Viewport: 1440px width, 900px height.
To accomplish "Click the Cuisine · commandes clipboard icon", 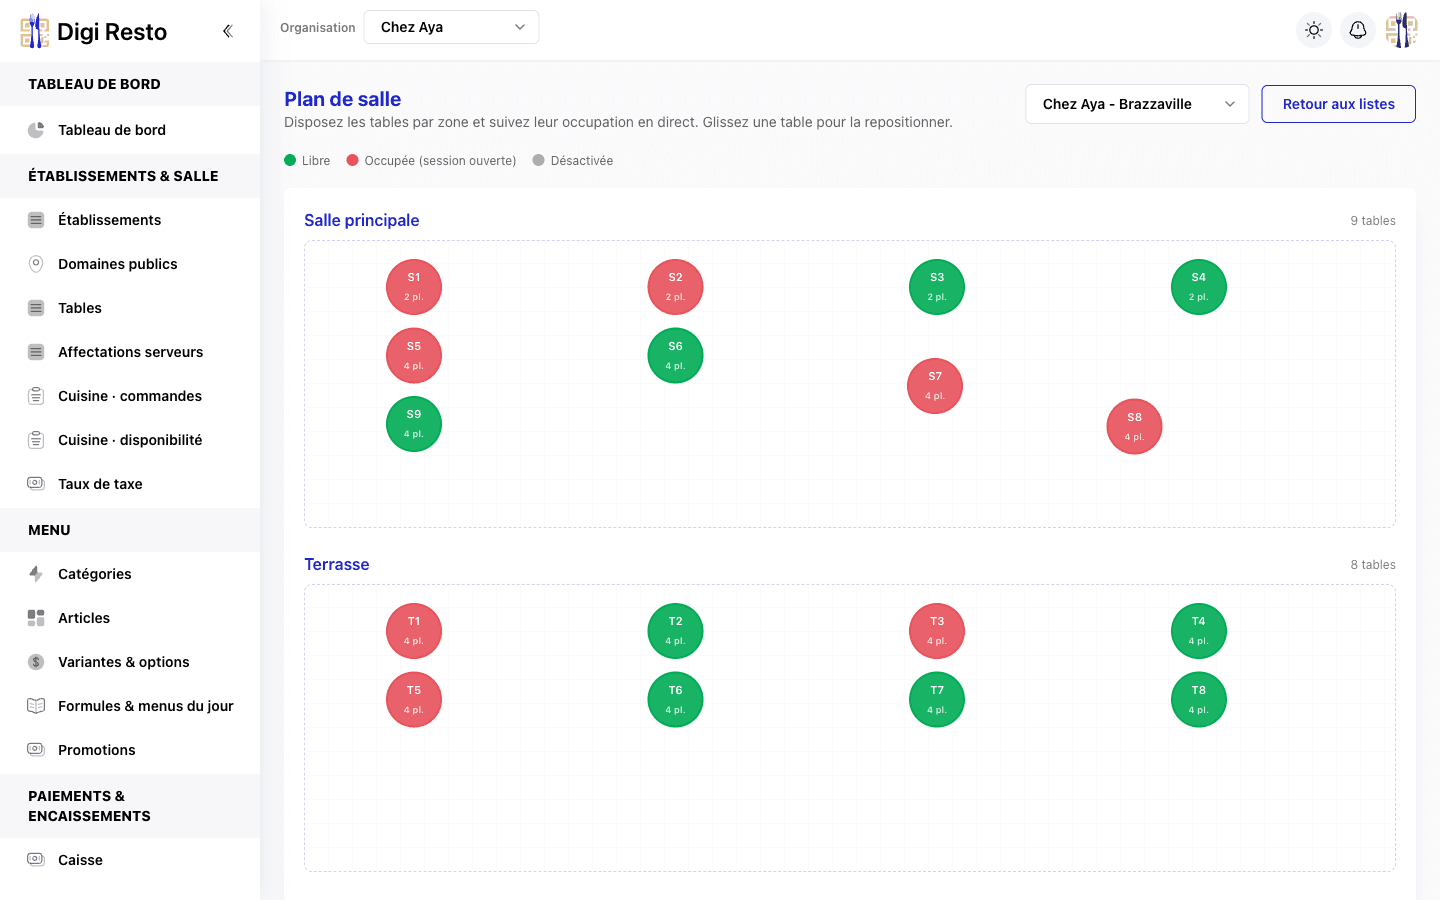I will 36,396.
